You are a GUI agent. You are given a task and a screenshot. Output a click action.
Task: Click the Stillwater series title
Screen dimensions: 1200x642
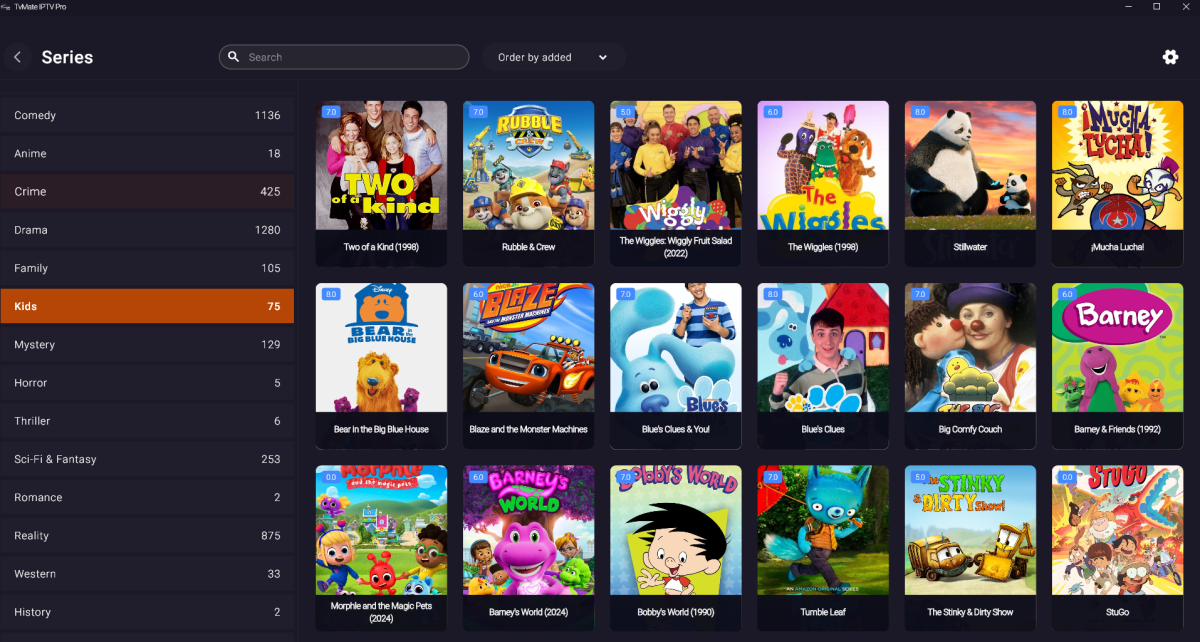(x=970, y=247)
